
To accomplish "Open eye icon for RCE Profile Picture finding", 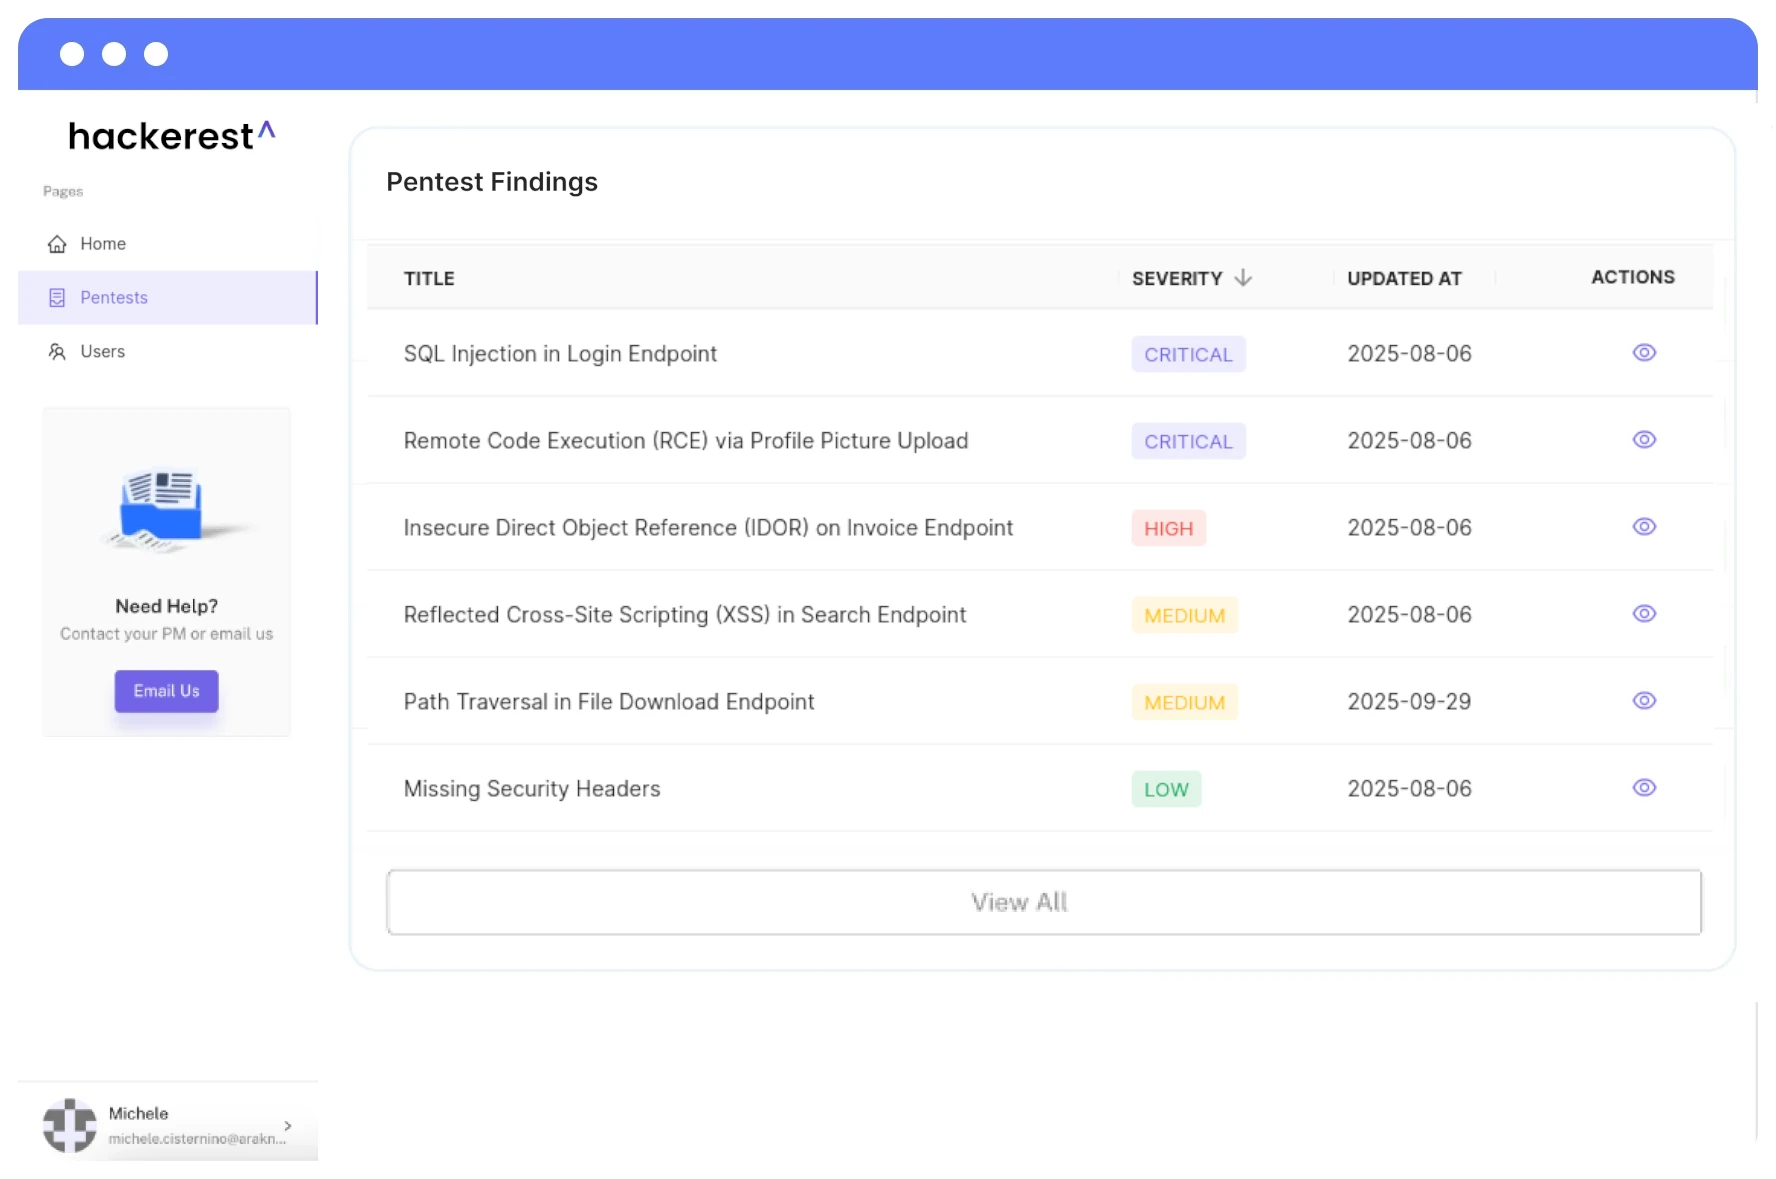I will (x=1644, y=440).
